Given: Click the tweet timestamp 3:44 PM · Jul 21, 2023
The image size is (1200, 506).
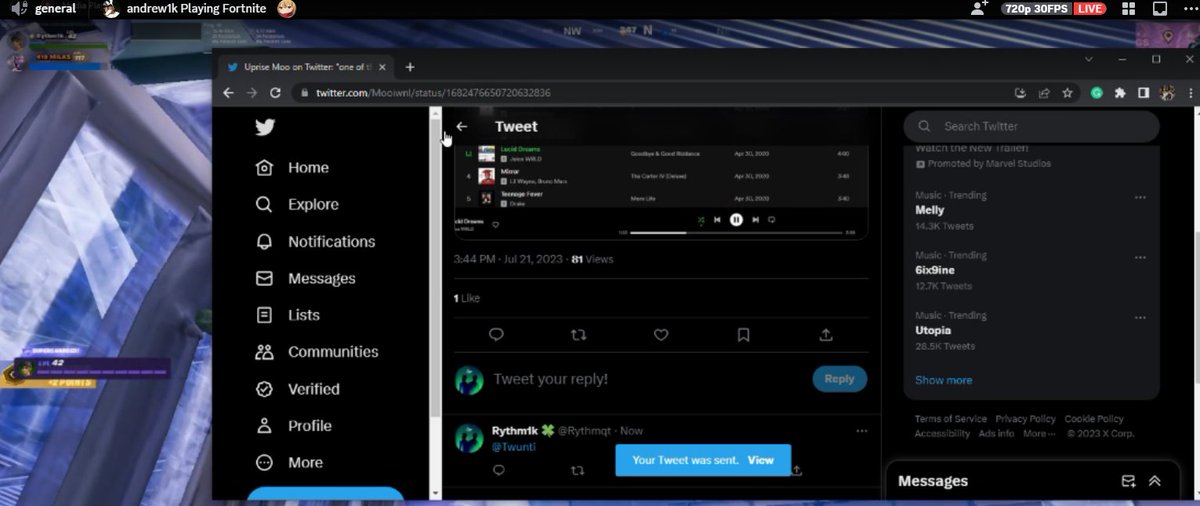Looking at the screenshot, I should 508,259.
